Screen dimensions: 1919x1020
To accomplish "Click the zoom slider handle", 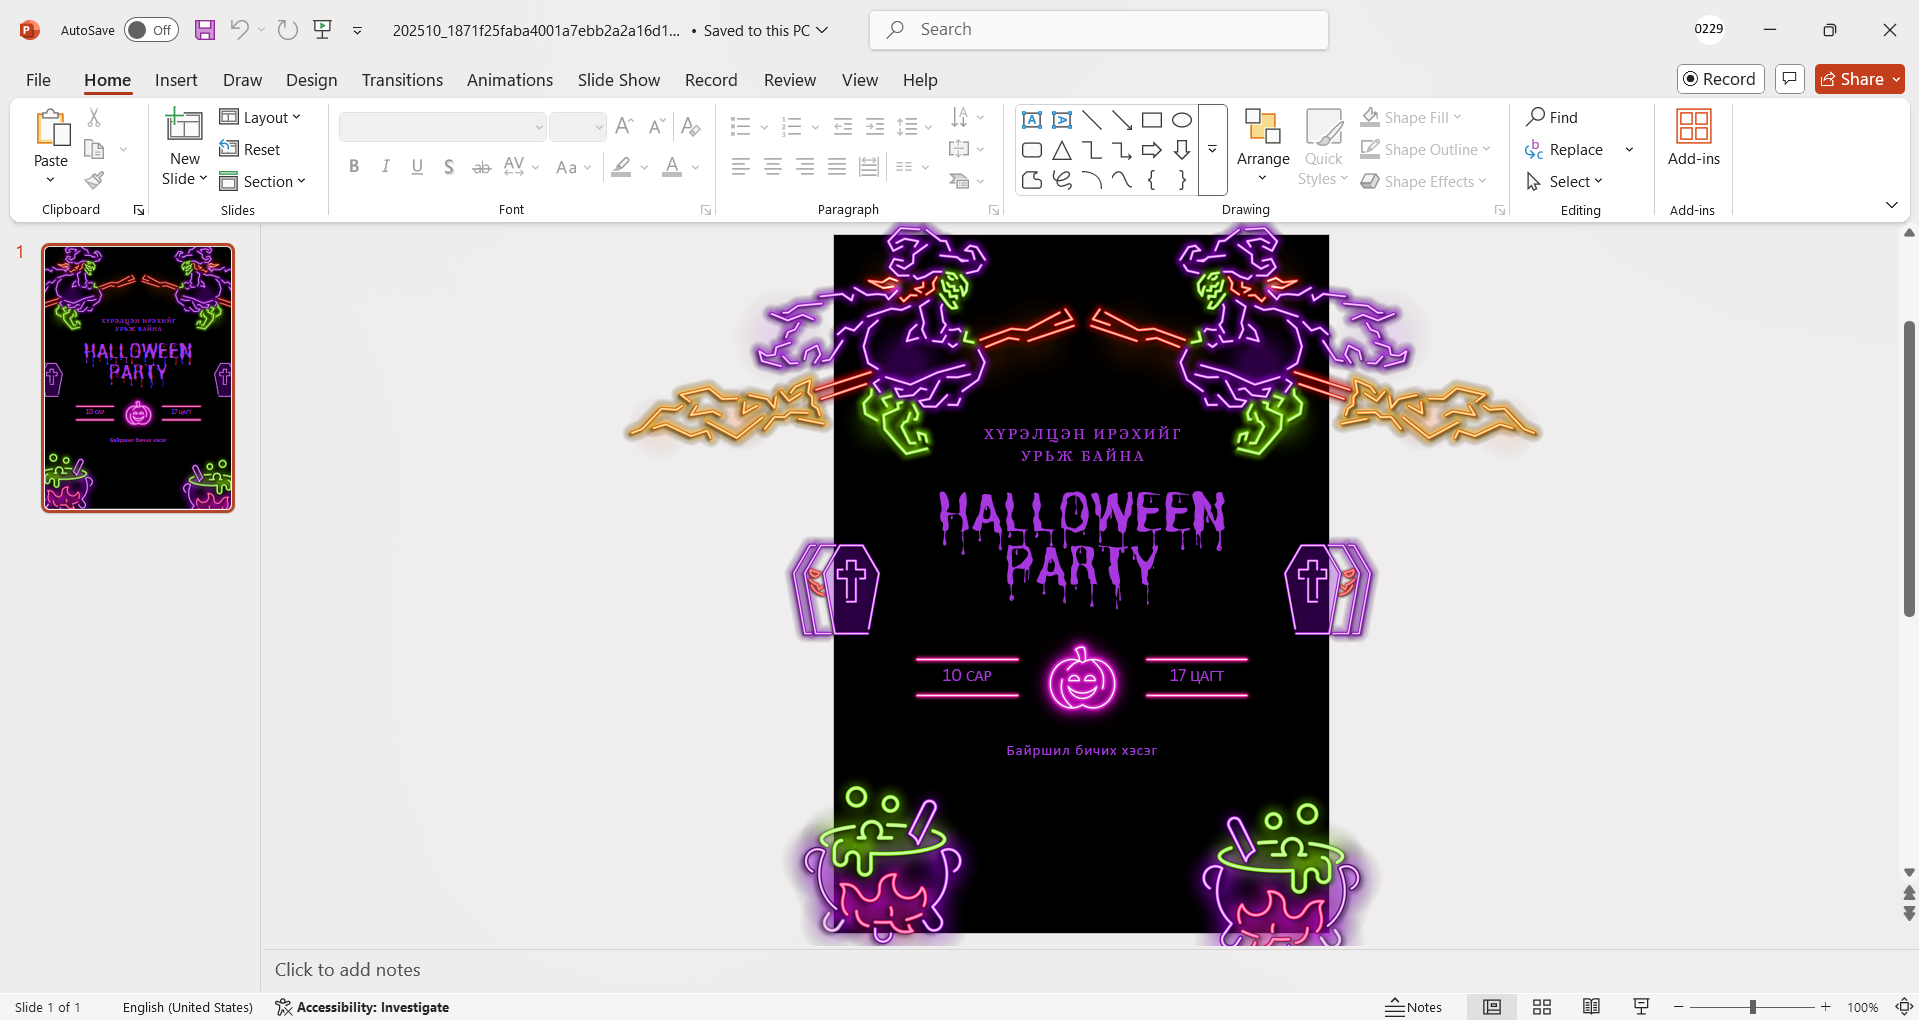I will click(x=1752, y=1007).
